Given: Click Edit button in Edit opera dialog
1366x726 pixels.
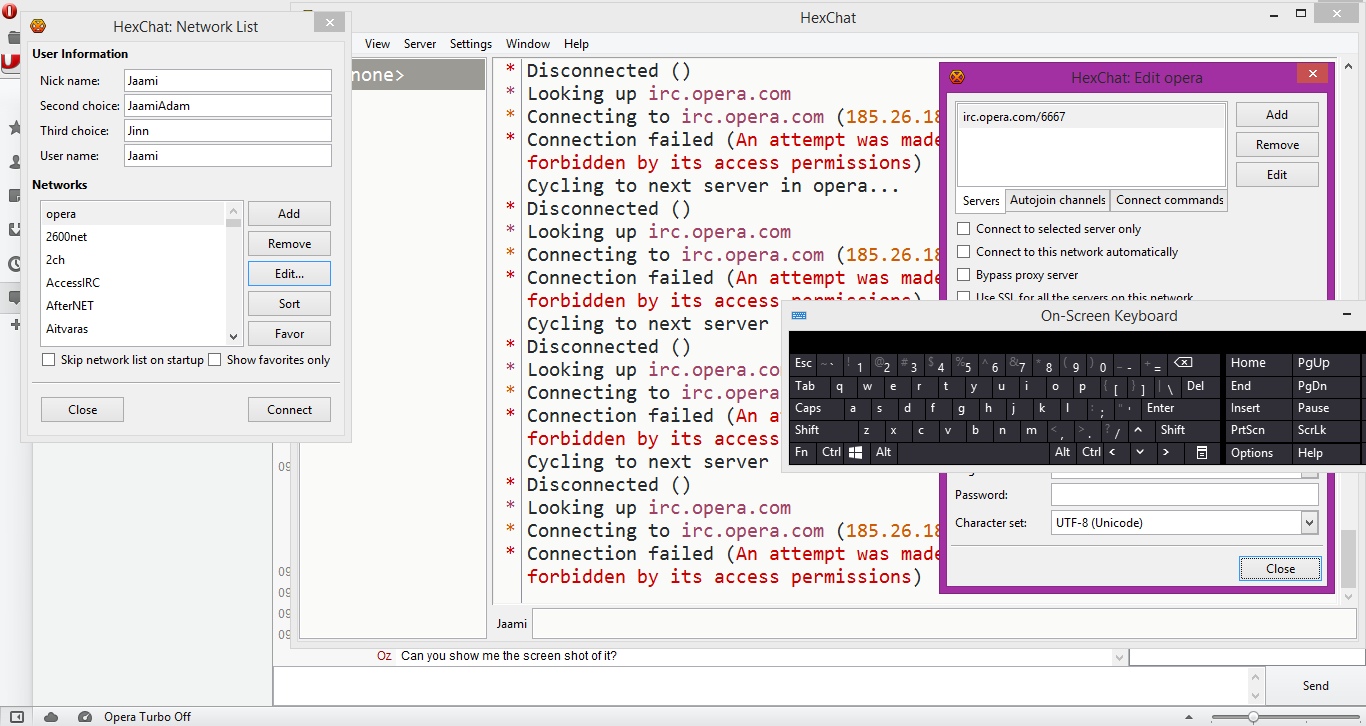Looking at the screenshot, I should [x=1277, y=175].
